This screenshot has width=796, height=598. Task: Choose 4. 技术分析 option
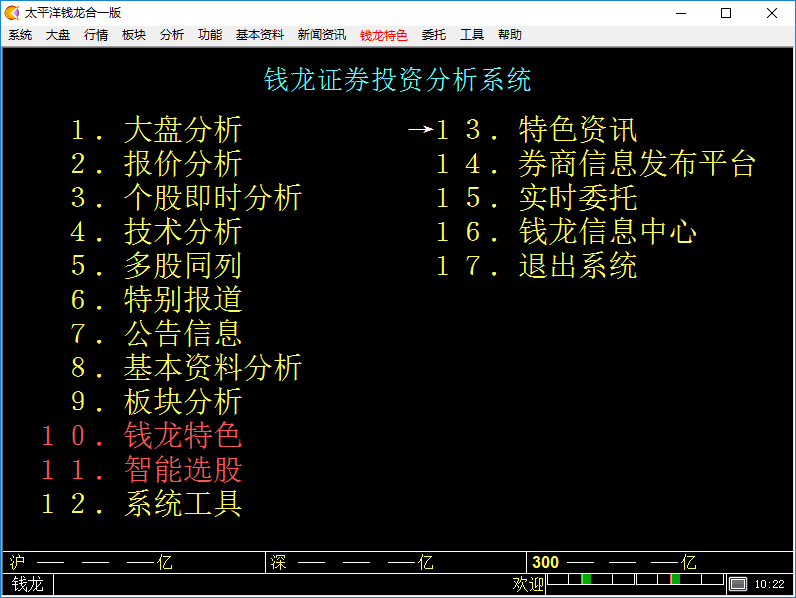(156, 231)
